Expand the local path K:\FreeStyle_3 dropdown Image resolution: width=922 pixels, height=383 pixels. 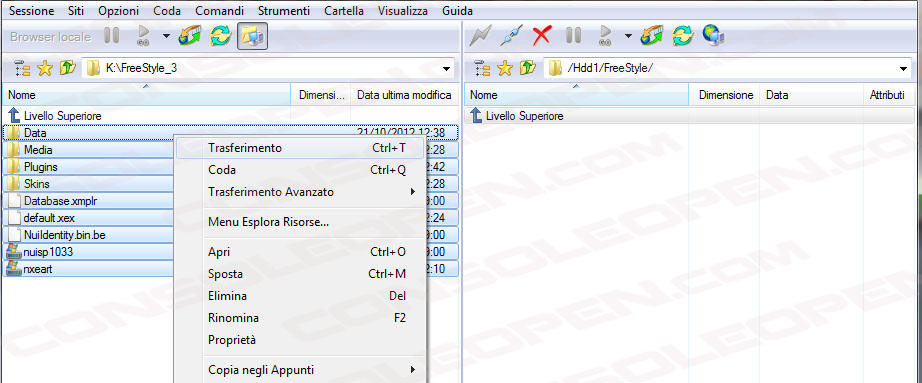(x=446, y=69)
